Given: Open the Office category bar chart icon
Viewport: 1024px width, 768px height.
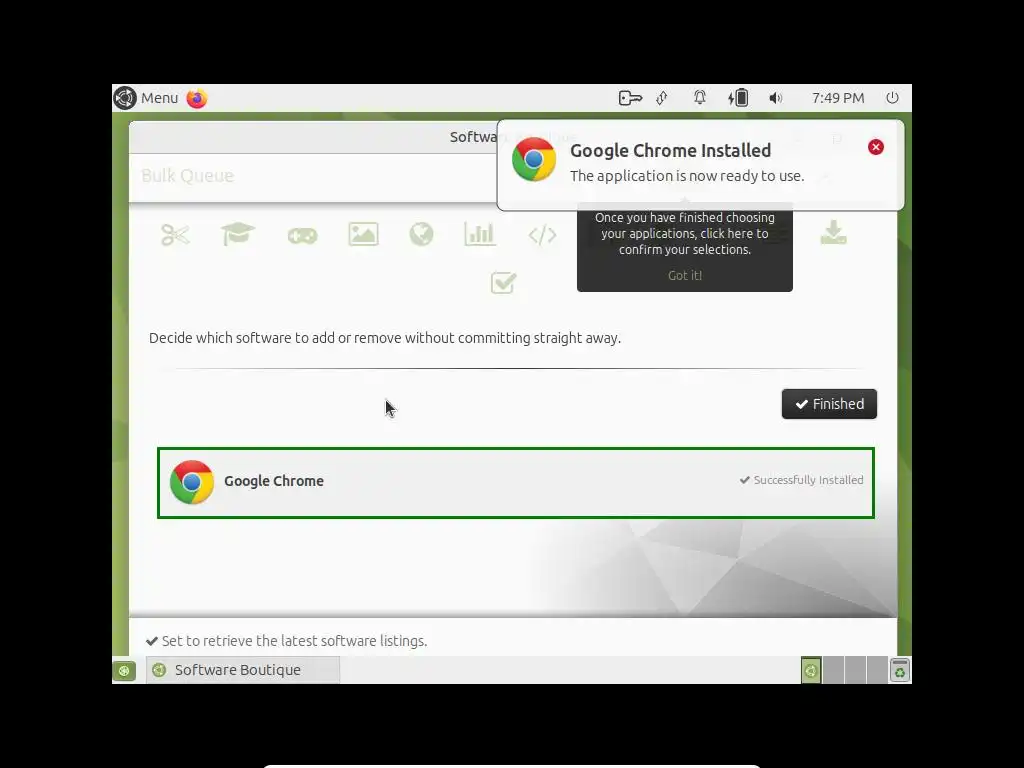Looking at the screenshot, I should click(480, 234).
